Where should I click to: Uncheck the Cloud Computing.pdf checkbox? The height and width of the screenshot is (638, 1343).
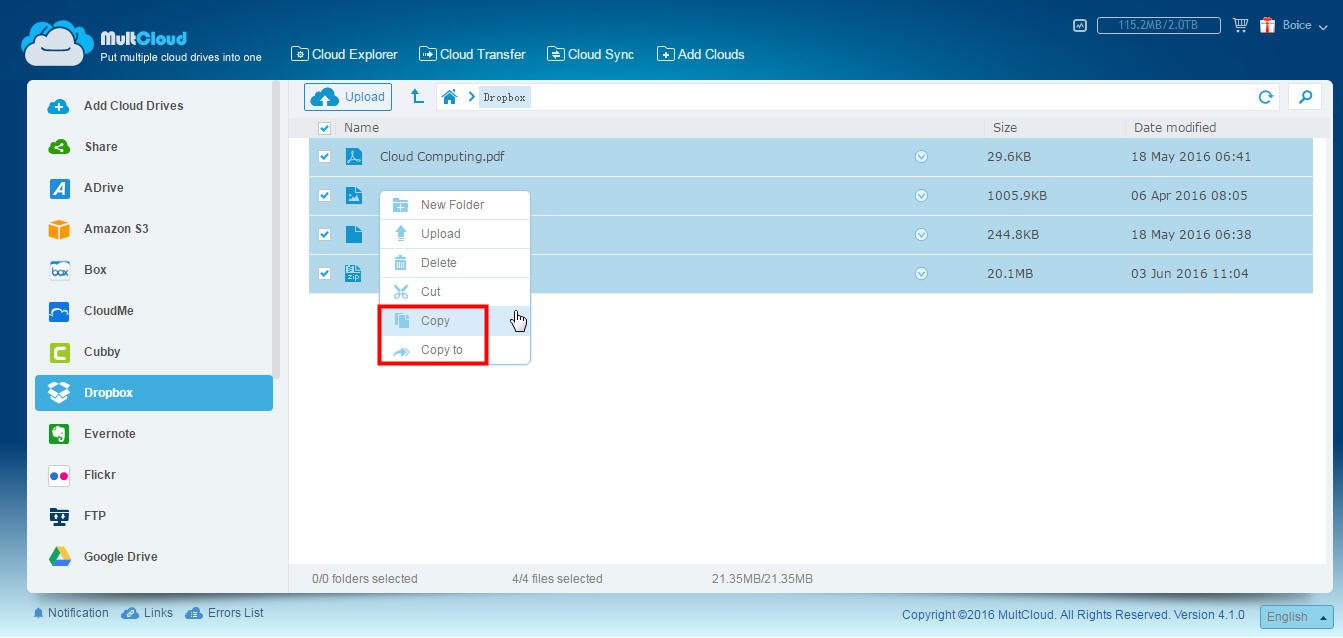pos(324,157)
